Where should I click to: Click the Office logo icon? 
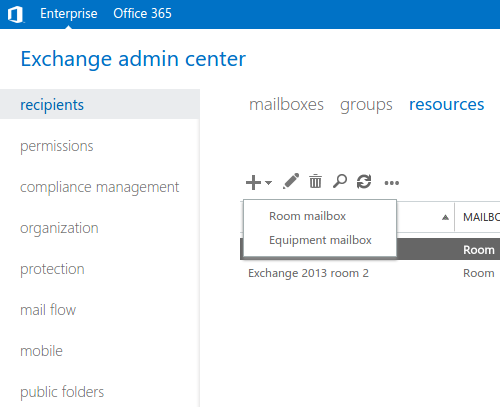point(15,15)
